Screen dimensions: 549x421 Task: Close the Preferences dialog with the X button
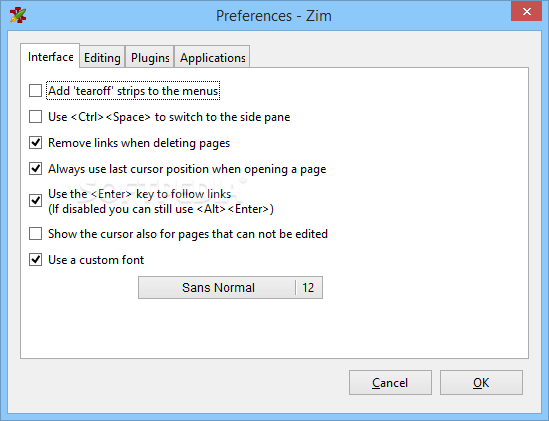[527, 12]
